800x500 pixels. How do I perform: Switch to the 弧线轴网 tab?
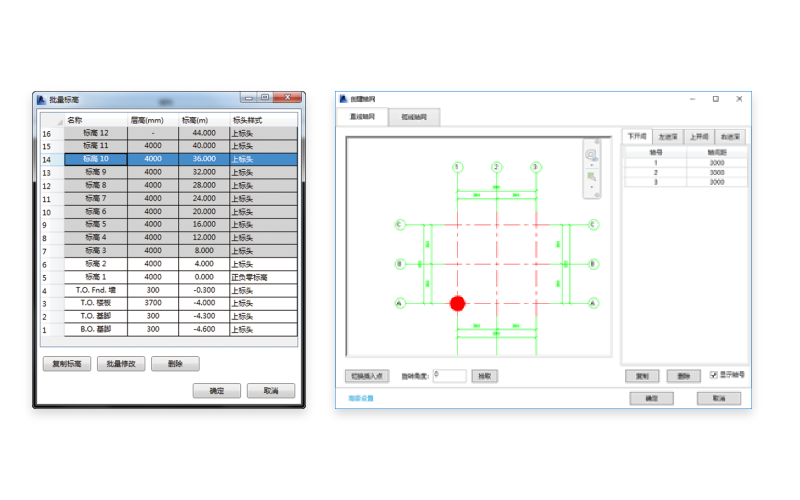tap(414, 117)
